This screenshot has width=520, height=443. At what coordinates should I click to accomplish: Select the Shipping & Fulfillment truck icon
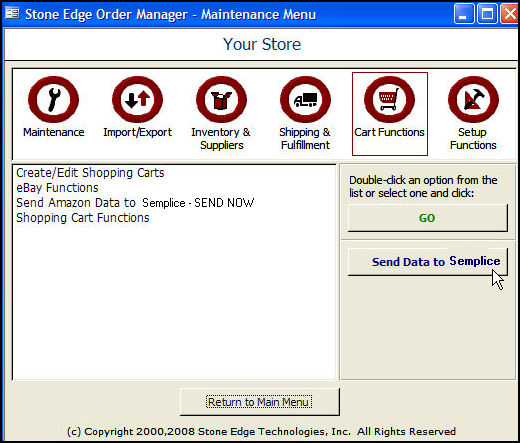[x=305, y=99]
